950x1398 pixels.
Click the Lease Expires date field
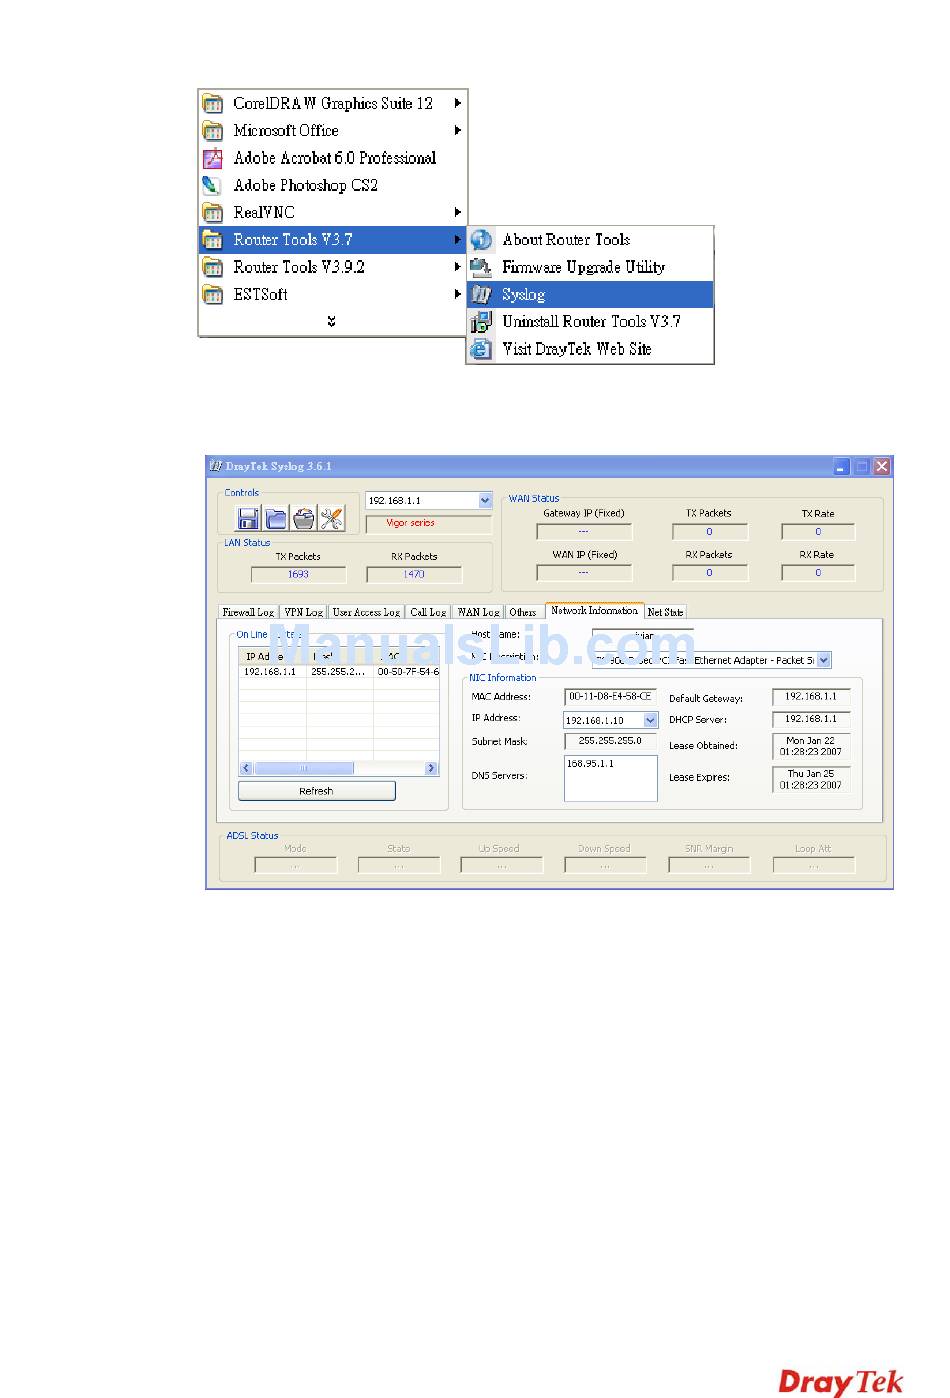[x=811, y=779]
